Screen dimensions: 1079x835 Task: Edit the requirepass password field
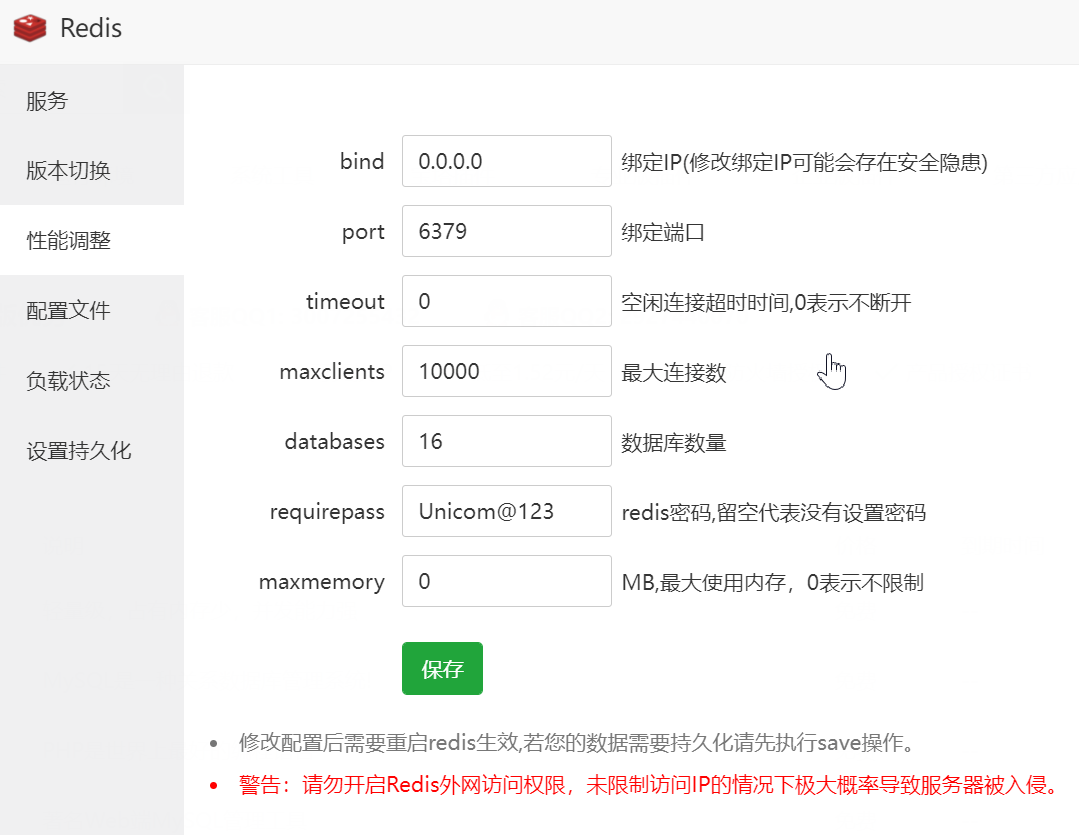[x=506, y=511]
